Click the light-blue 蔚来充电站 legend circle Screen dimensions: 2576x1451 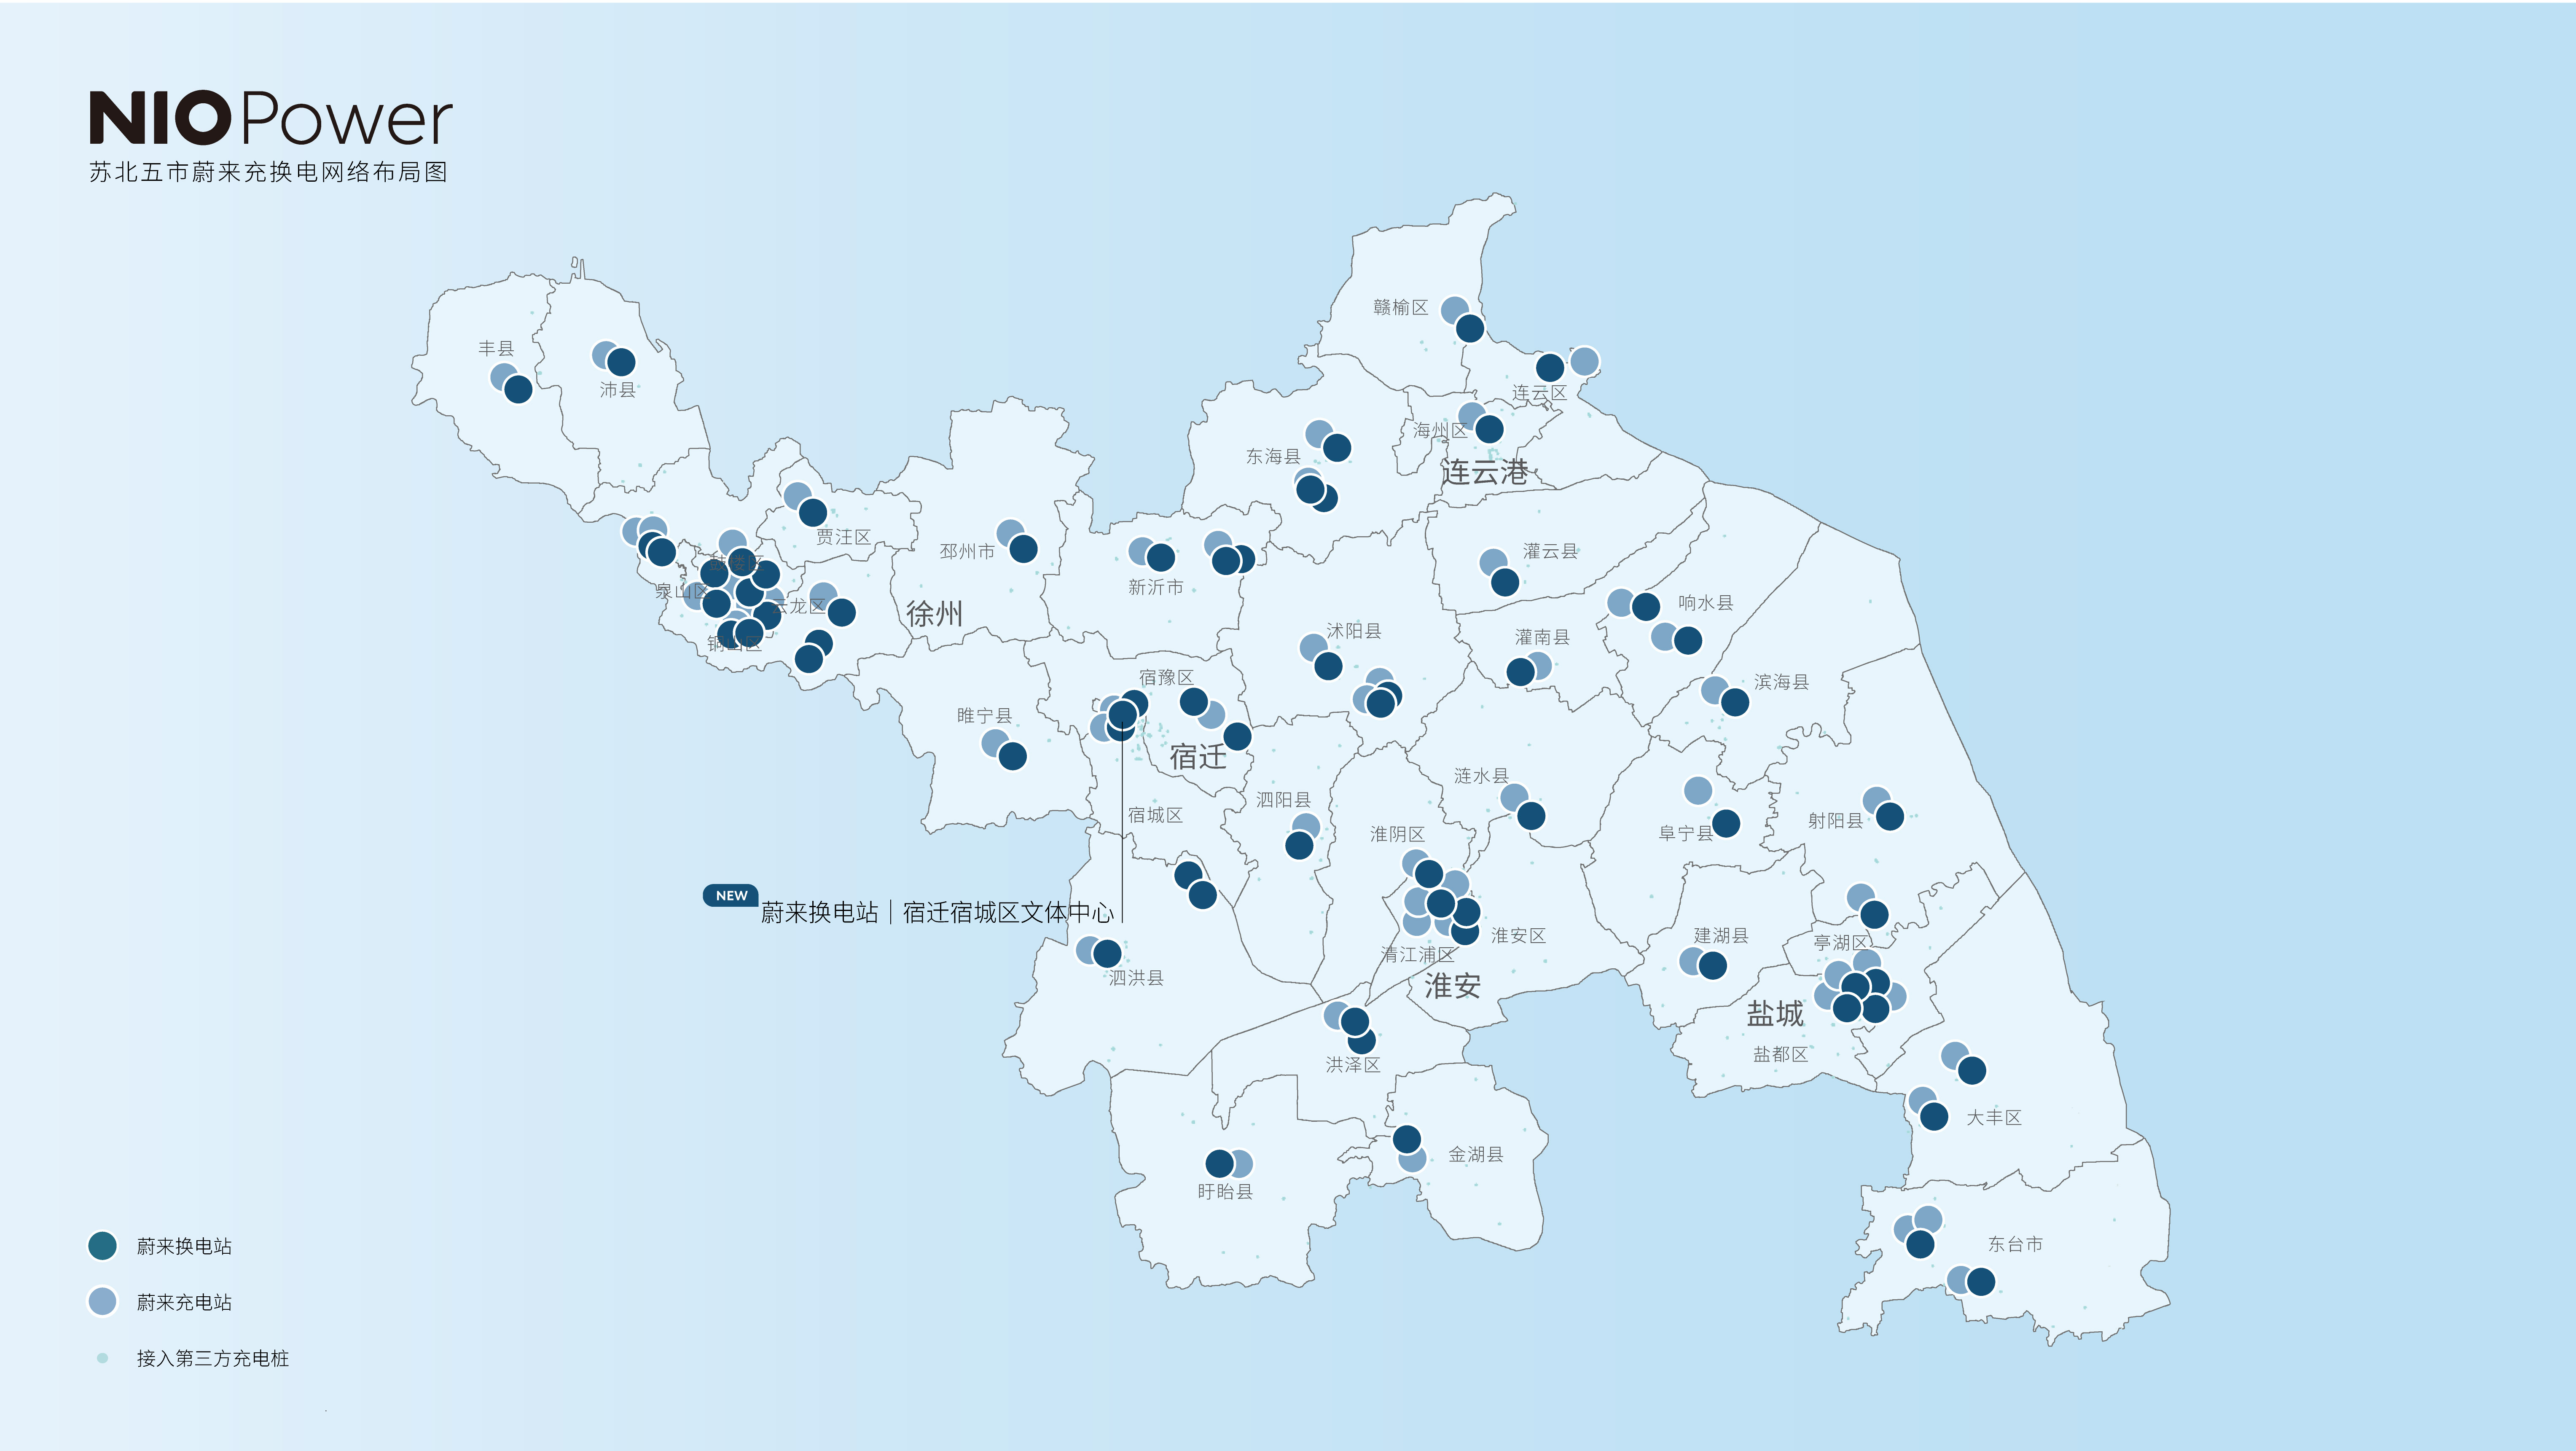click(x=102, y=1301)
